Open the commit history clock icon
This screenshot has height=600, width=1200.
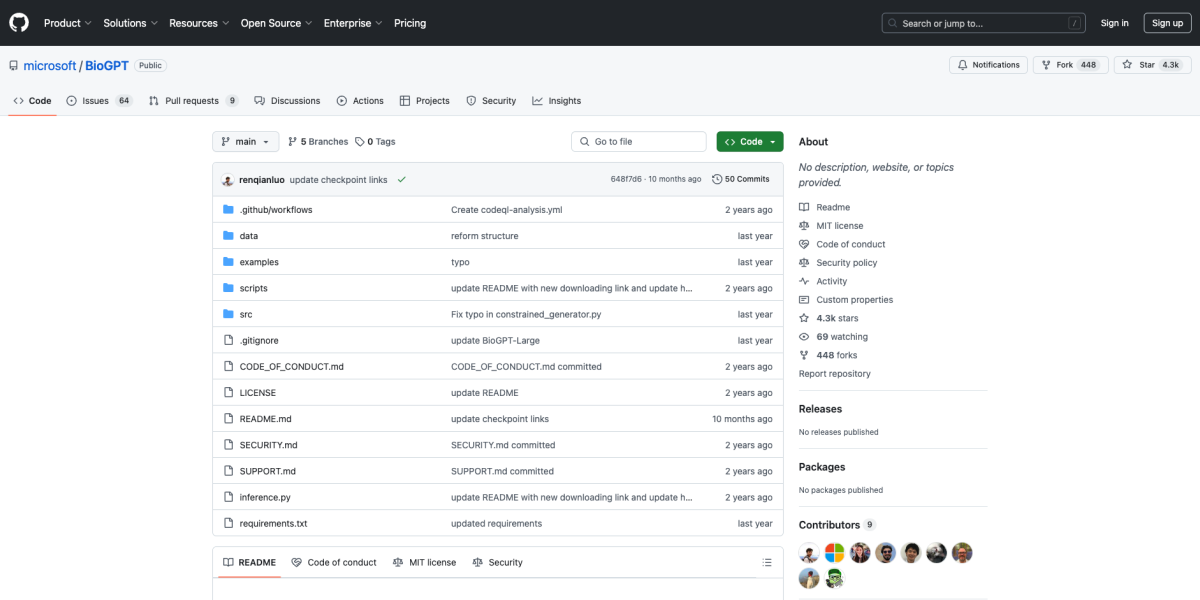click(x=717, y=180)
